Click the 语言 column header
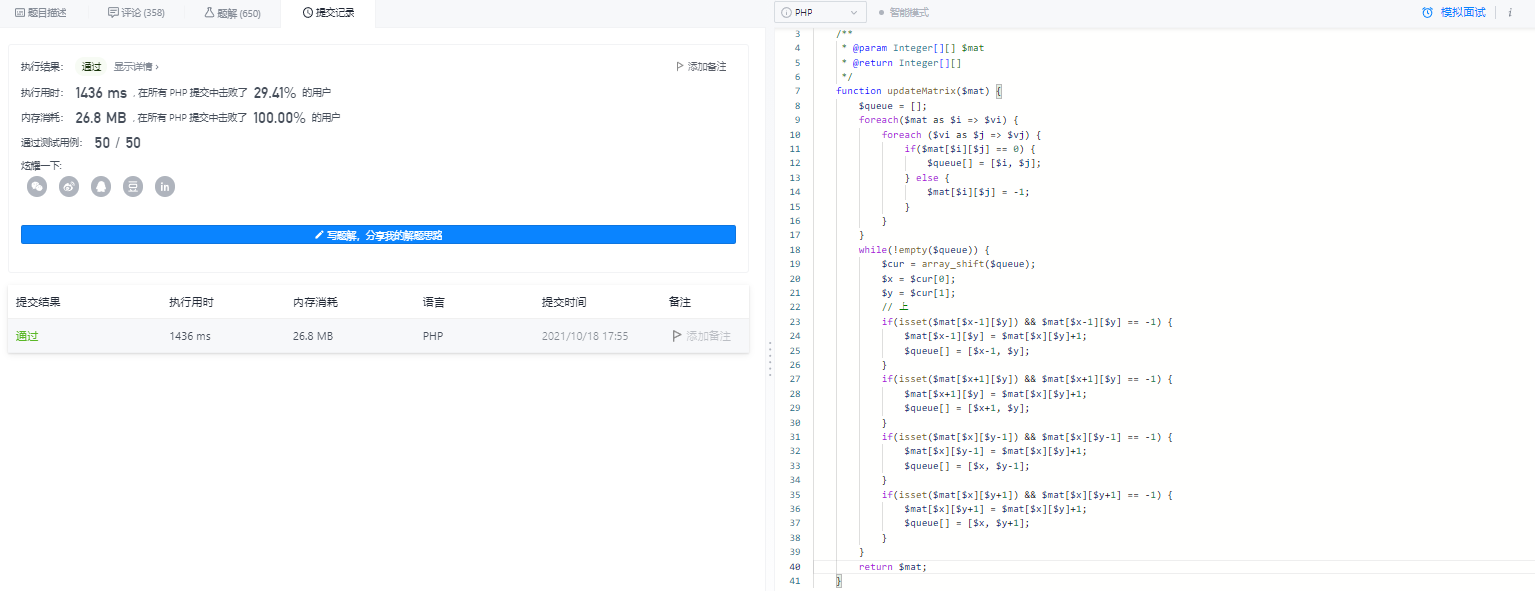Viewport: 1535px width, 591px height. [434, 302]
